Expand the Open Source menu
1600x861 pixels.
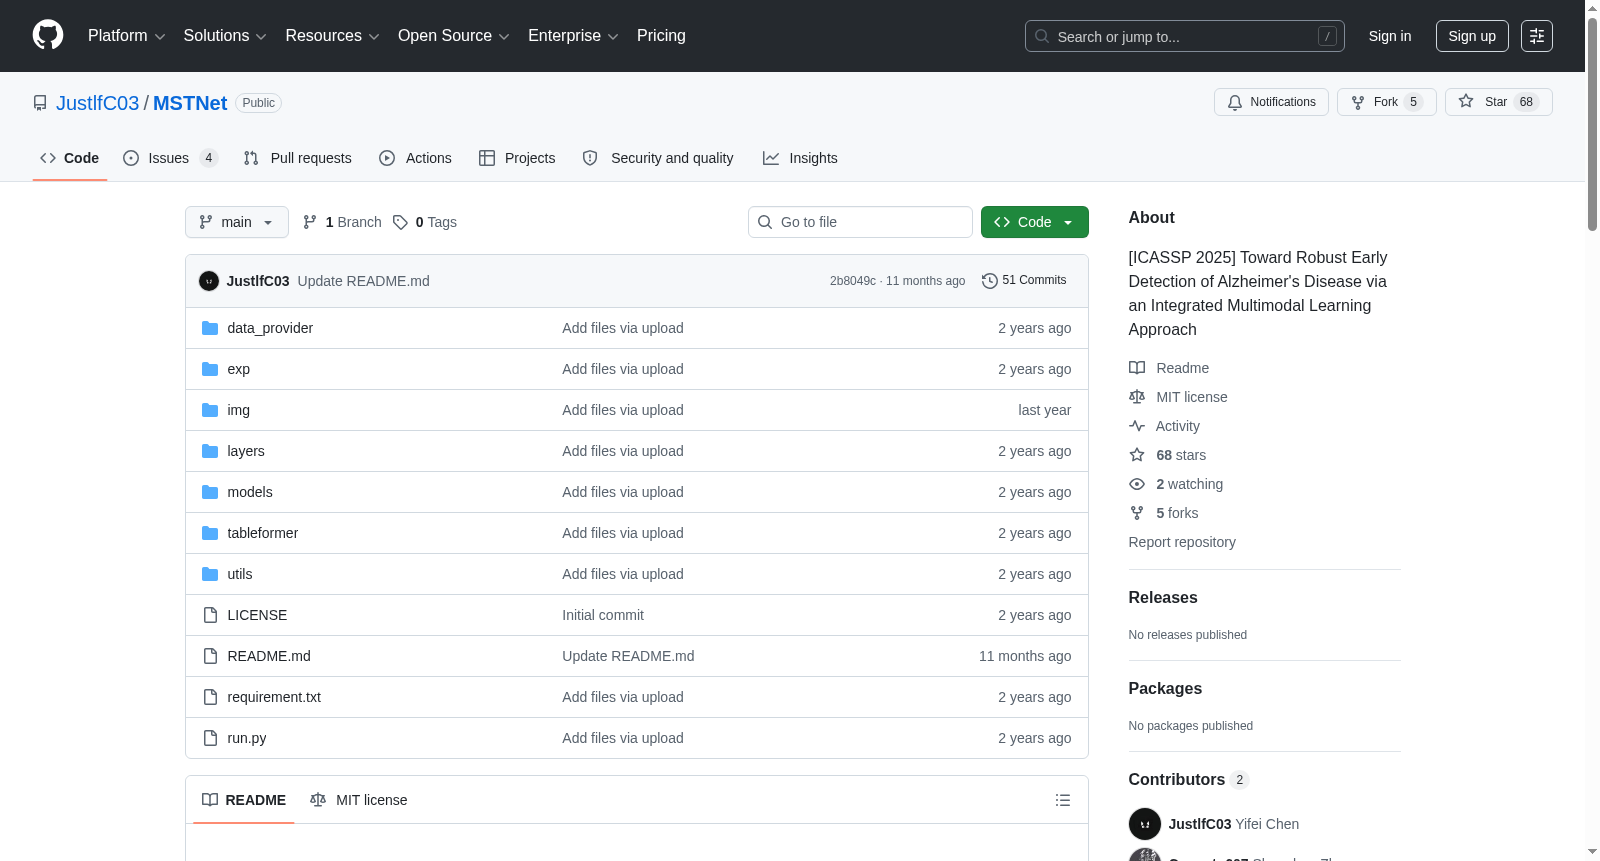tap(454, 36)
